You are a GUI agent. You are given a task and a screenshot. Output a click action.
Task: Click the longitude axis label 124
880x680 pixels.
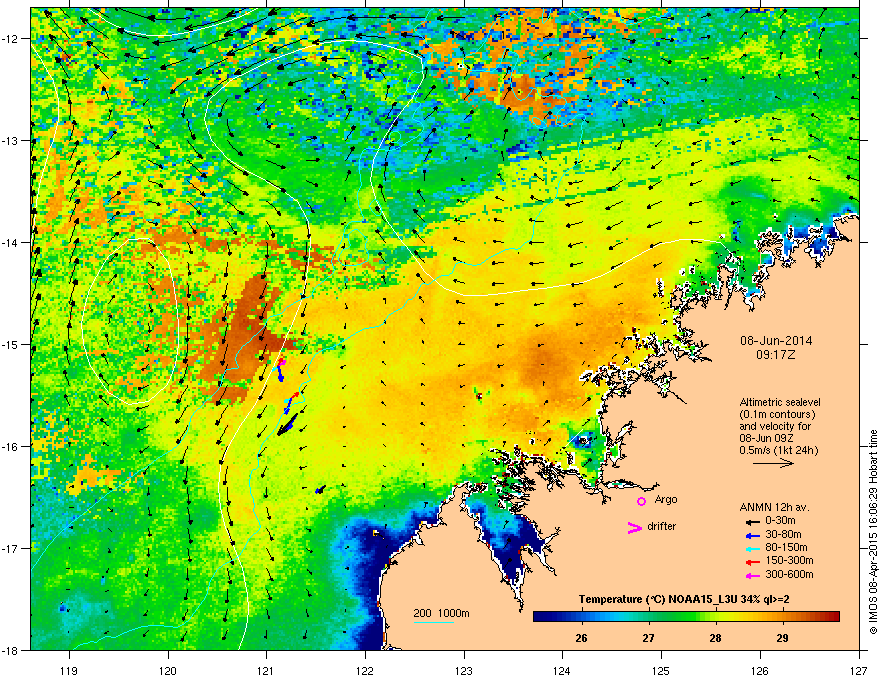coord(562,670)
